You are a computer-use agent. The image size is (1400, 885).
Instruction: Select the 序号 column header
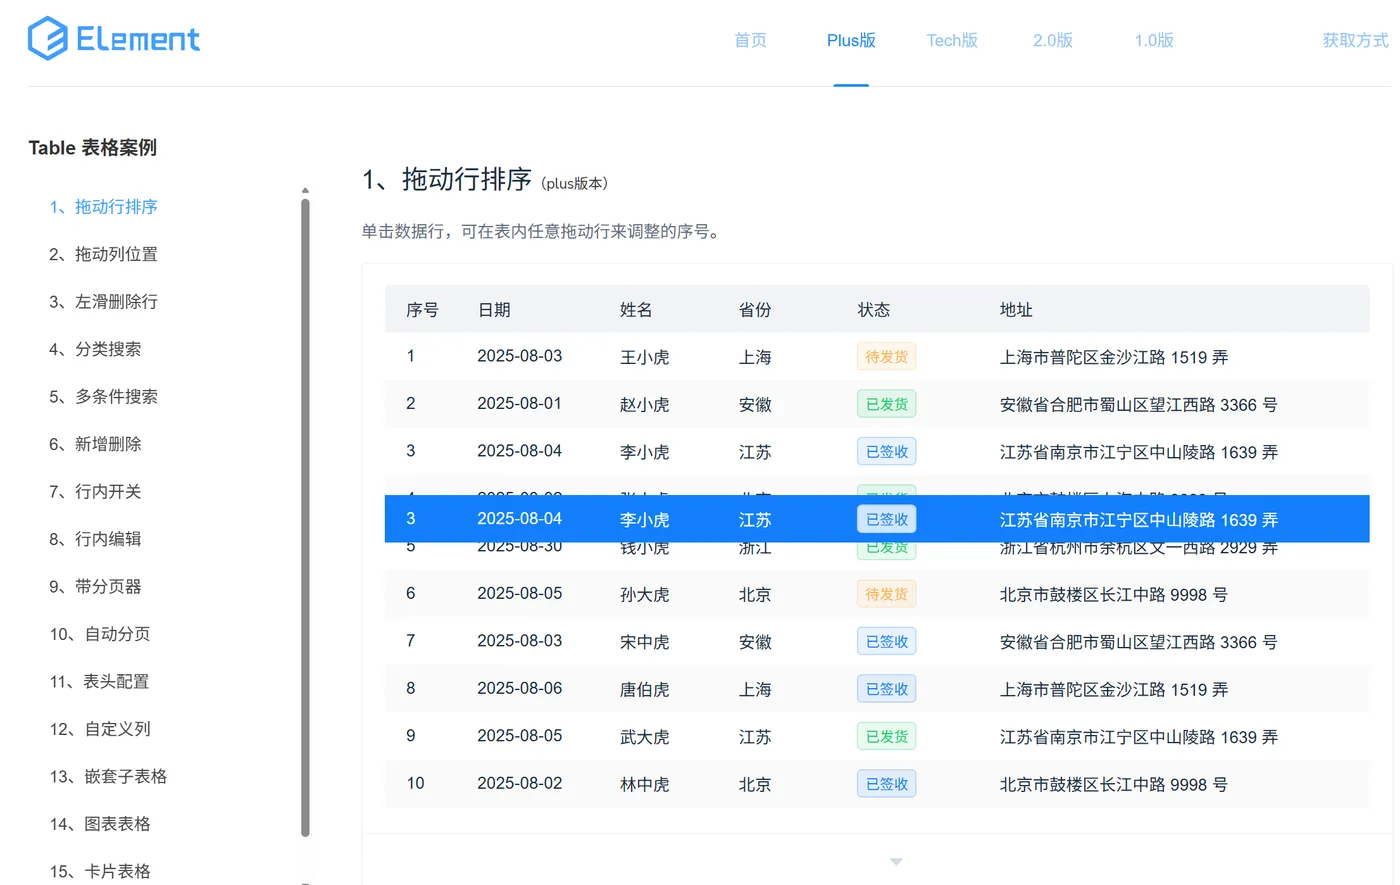pyautogui.click(x=423, y=310)
